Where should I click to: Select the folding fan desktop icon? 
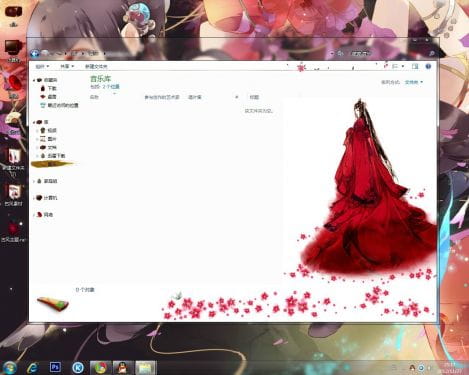[13, 123]
